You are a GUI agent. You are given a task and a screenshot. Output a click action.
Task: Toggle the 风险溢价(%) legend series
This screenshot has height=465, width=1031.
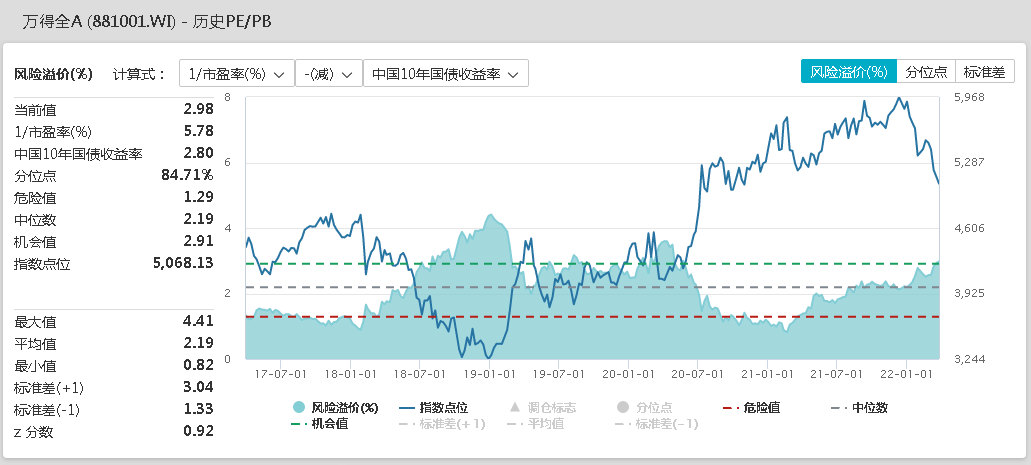pyautogui.click(x=336, y=407)
